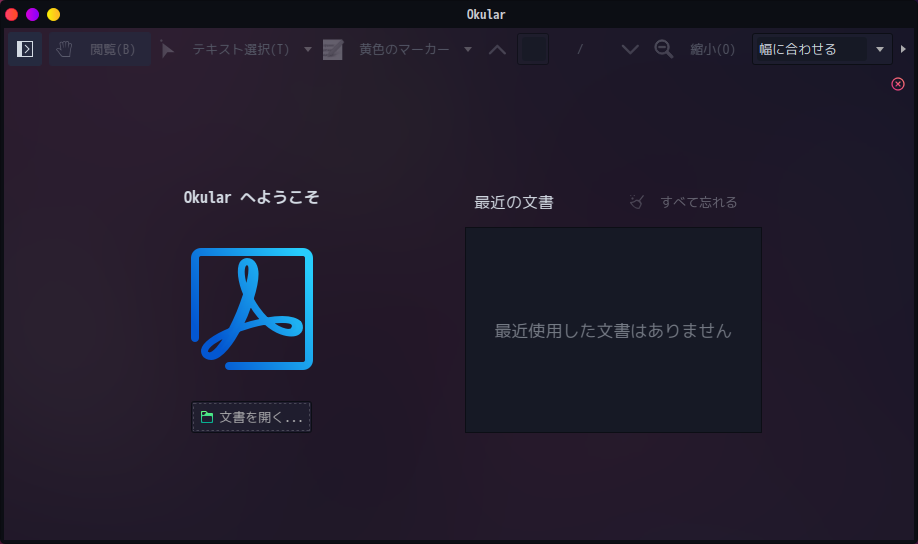Toggle the sidebar panel icon

(25, 49)
